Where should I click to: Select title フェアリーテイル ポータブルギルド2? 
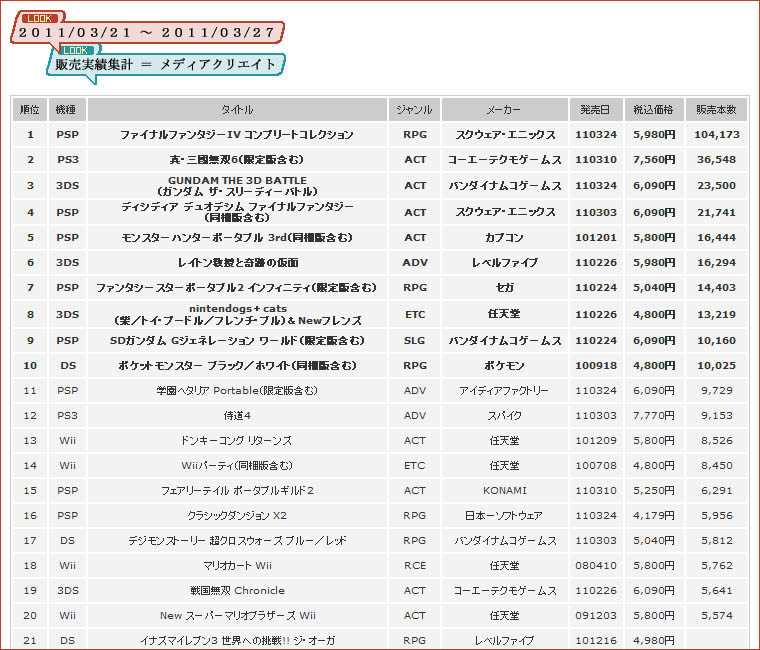(x=237, y=491)
